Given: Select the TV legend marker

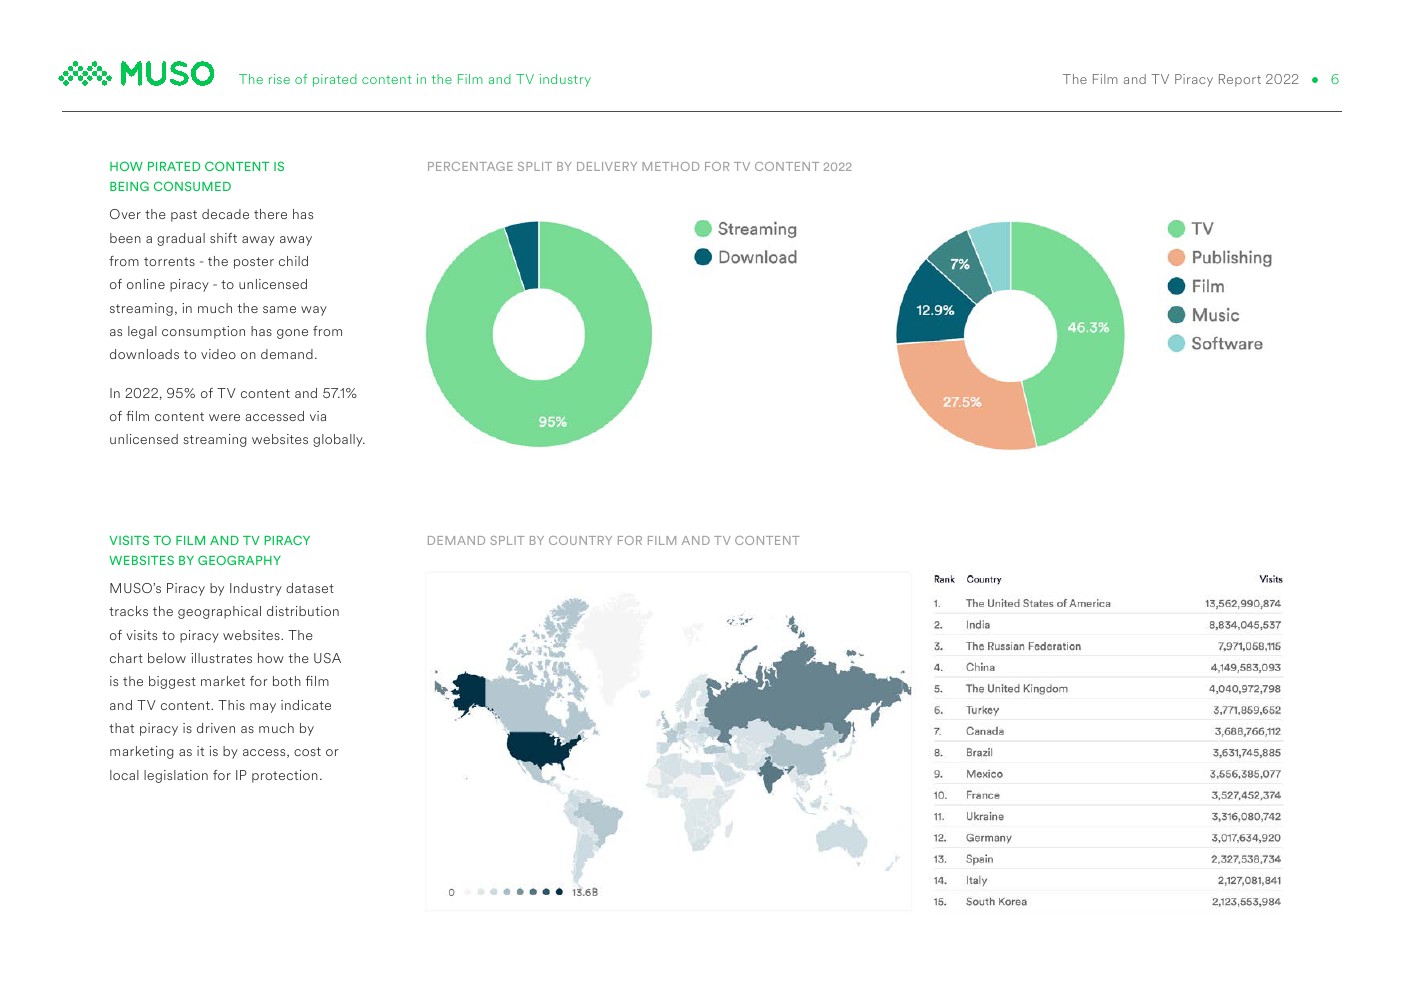Looking at the screenshot, I should click(1176, 229).
